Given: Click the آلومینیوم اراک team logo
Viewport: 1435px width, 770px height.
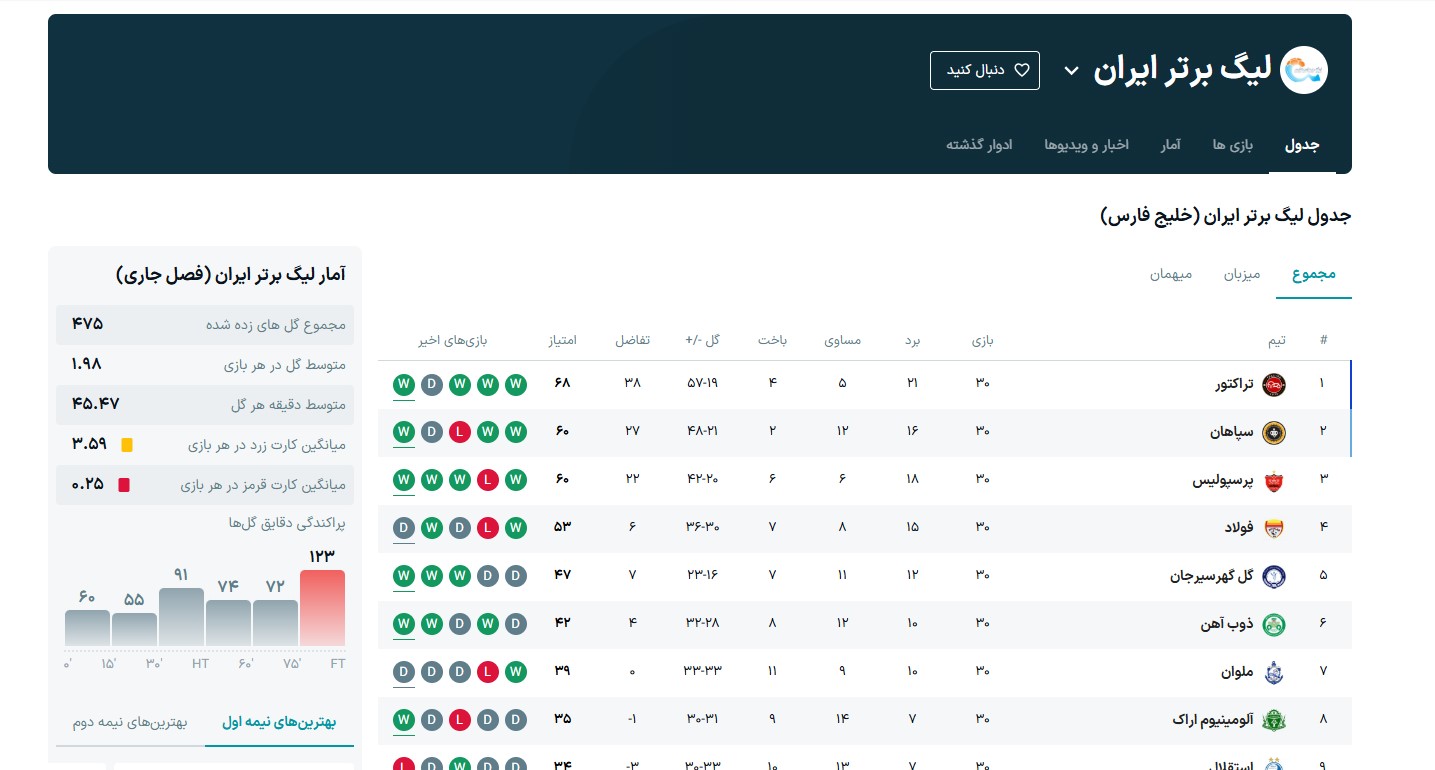Looking at the screenshot, I should pyautogui.click(x=1274, y=720).
